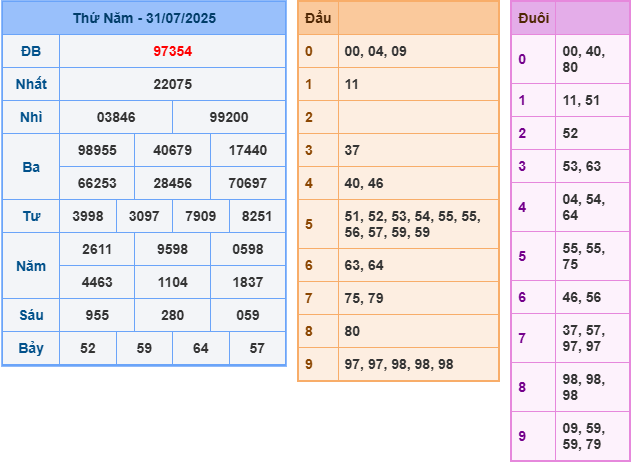Click the Ba prize number 17440
636x466 pixels.
click(x=248, y=150)
